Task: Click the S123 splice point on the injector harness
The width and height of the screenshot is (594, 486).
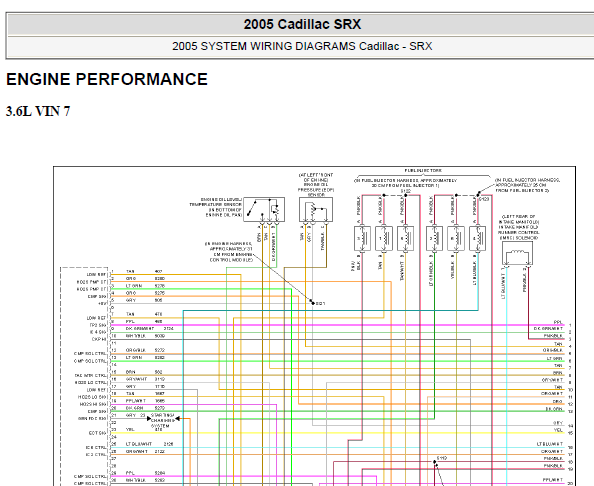Action: pos(478,195)
